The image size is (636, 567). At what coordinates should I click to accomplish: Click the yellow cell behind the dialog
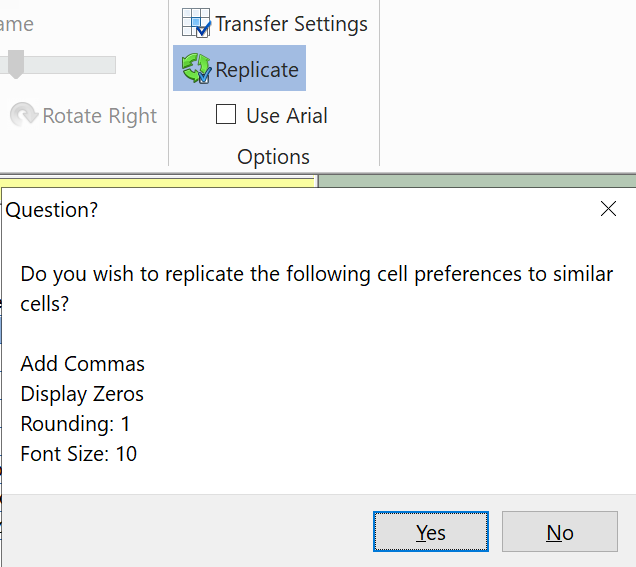pos(160,181)
